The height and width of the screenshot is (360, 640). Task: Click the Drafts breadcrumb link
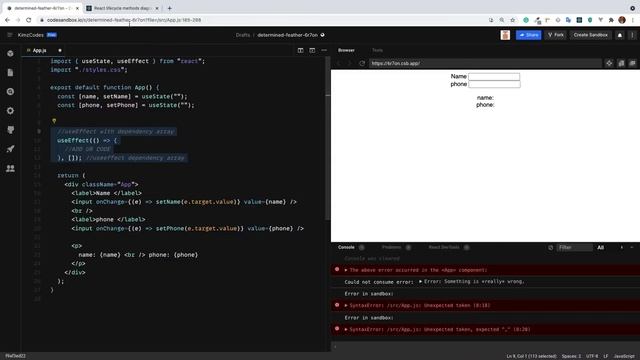coord(242,35)
